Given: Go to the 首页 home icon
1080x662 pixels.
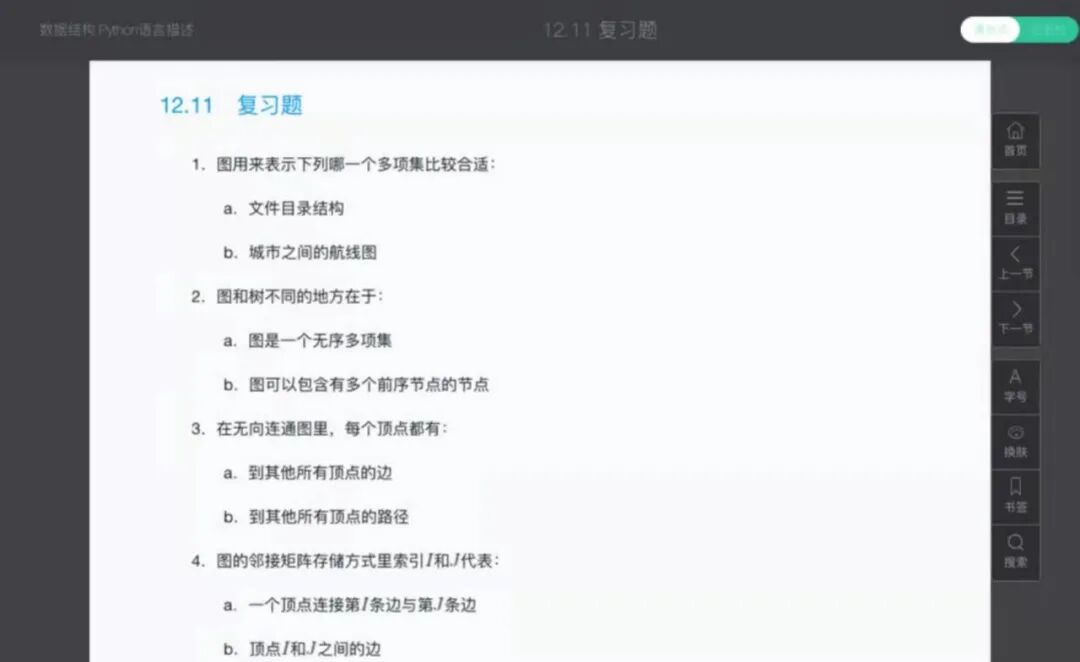Looking at the screenshot, I should (x=1015, y=141).
